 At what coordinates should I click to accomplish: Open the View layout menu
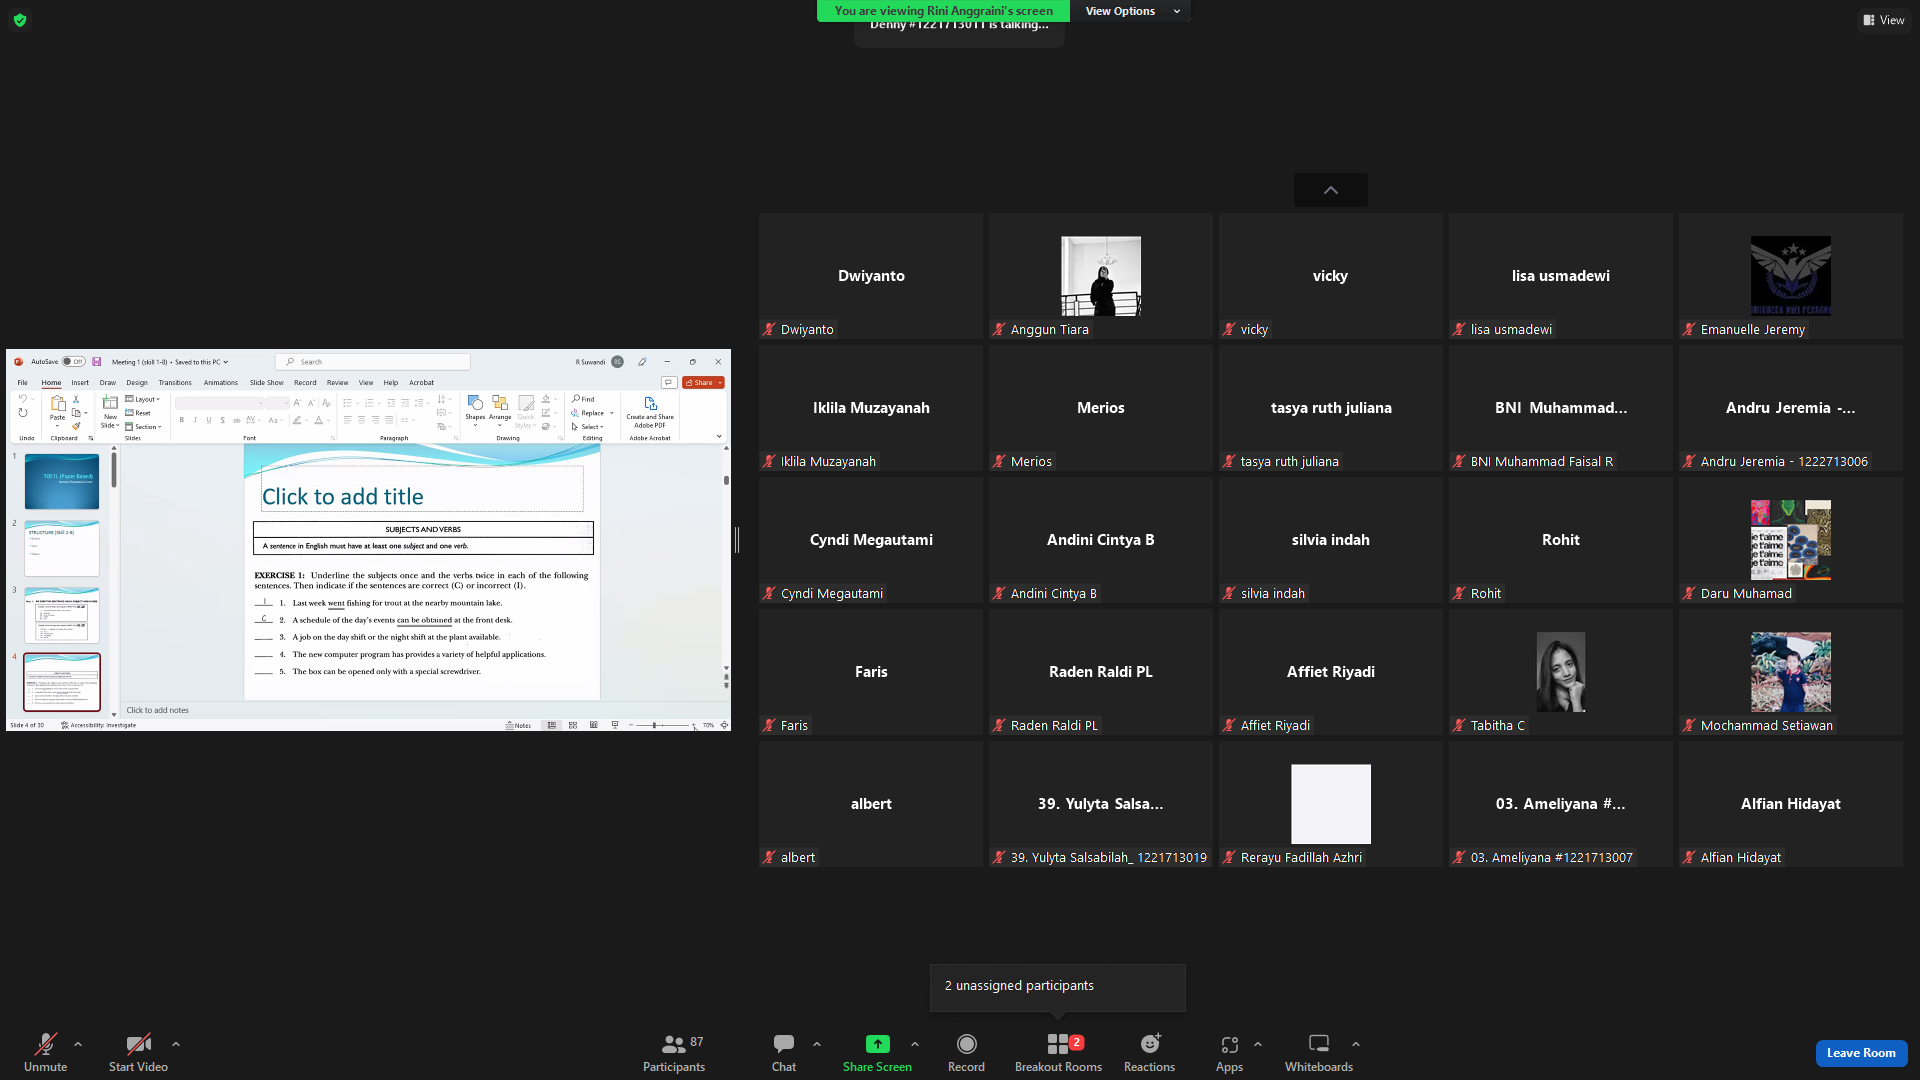pos(1883,20)
